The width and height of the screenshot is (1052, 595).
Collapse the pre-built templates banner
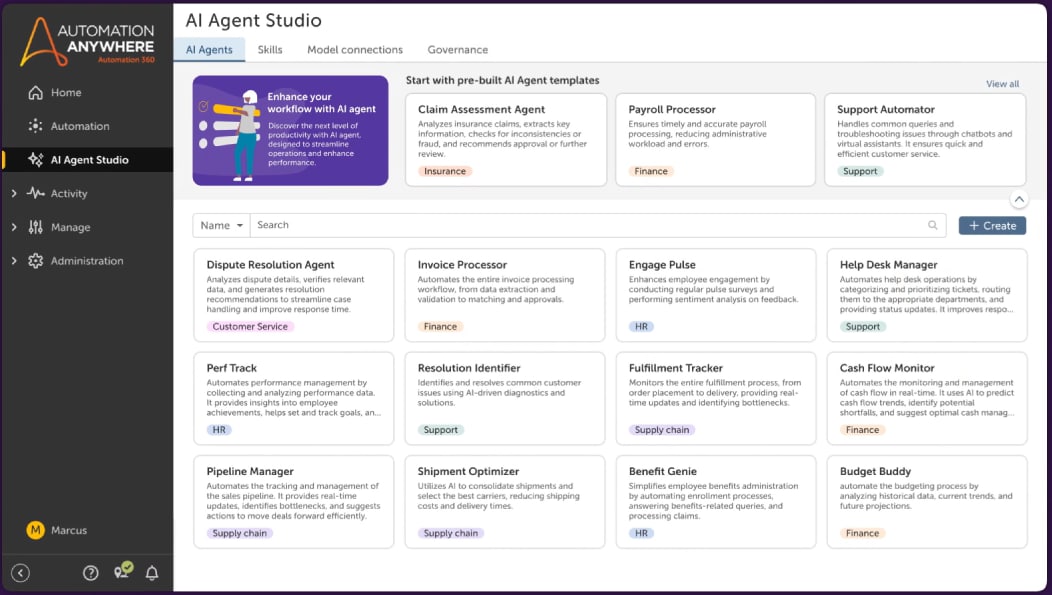coord(1018,199)
